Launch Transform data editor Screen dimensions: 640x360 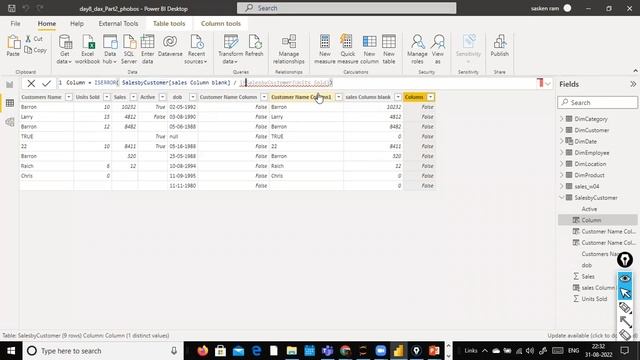(230, 49)
